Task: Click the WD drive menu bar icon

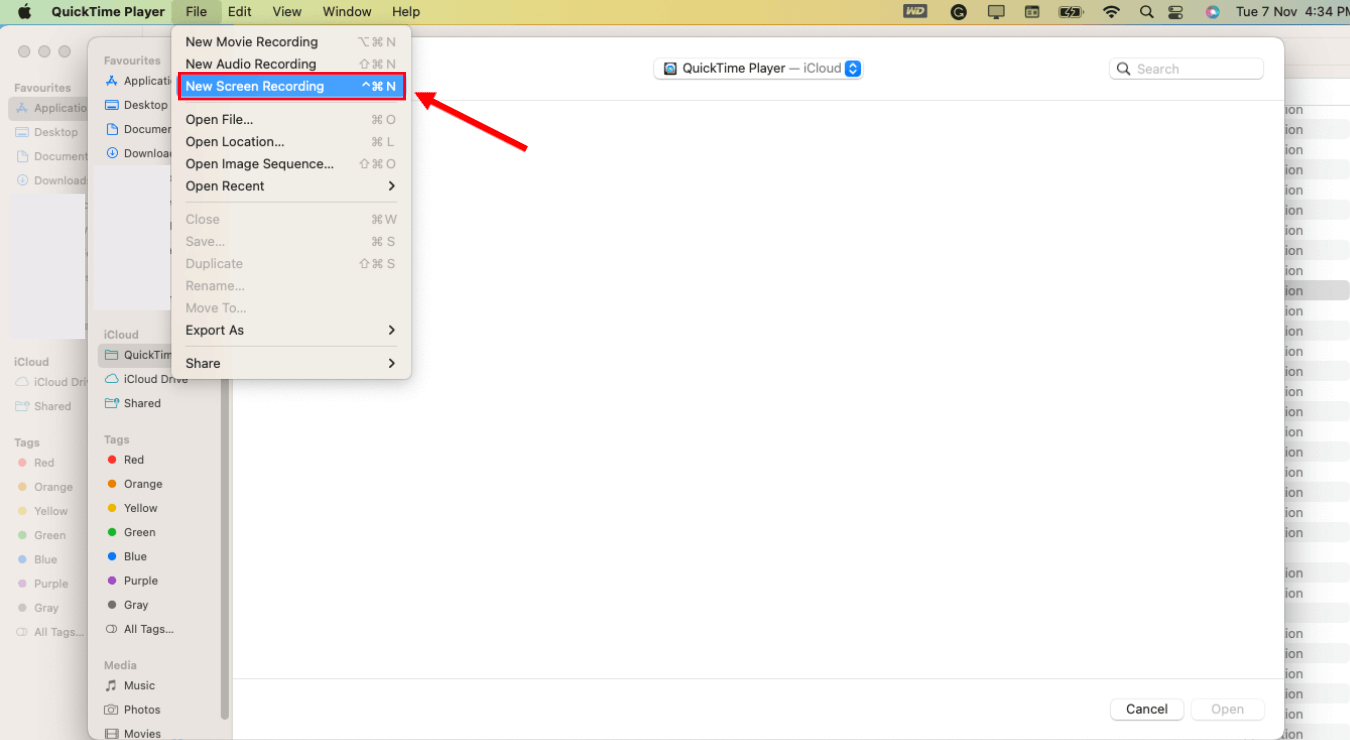Action: [915, 12]
